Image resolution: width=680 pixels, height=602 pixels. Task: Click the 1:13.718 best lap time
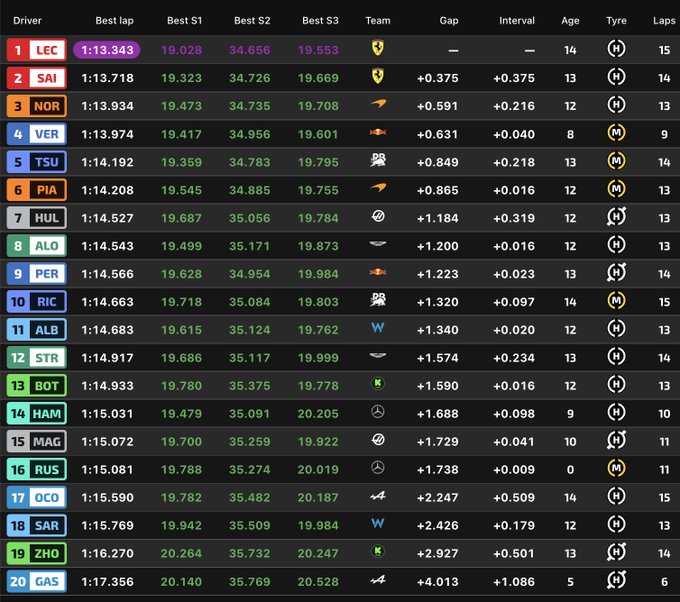[x=108, y=78]
